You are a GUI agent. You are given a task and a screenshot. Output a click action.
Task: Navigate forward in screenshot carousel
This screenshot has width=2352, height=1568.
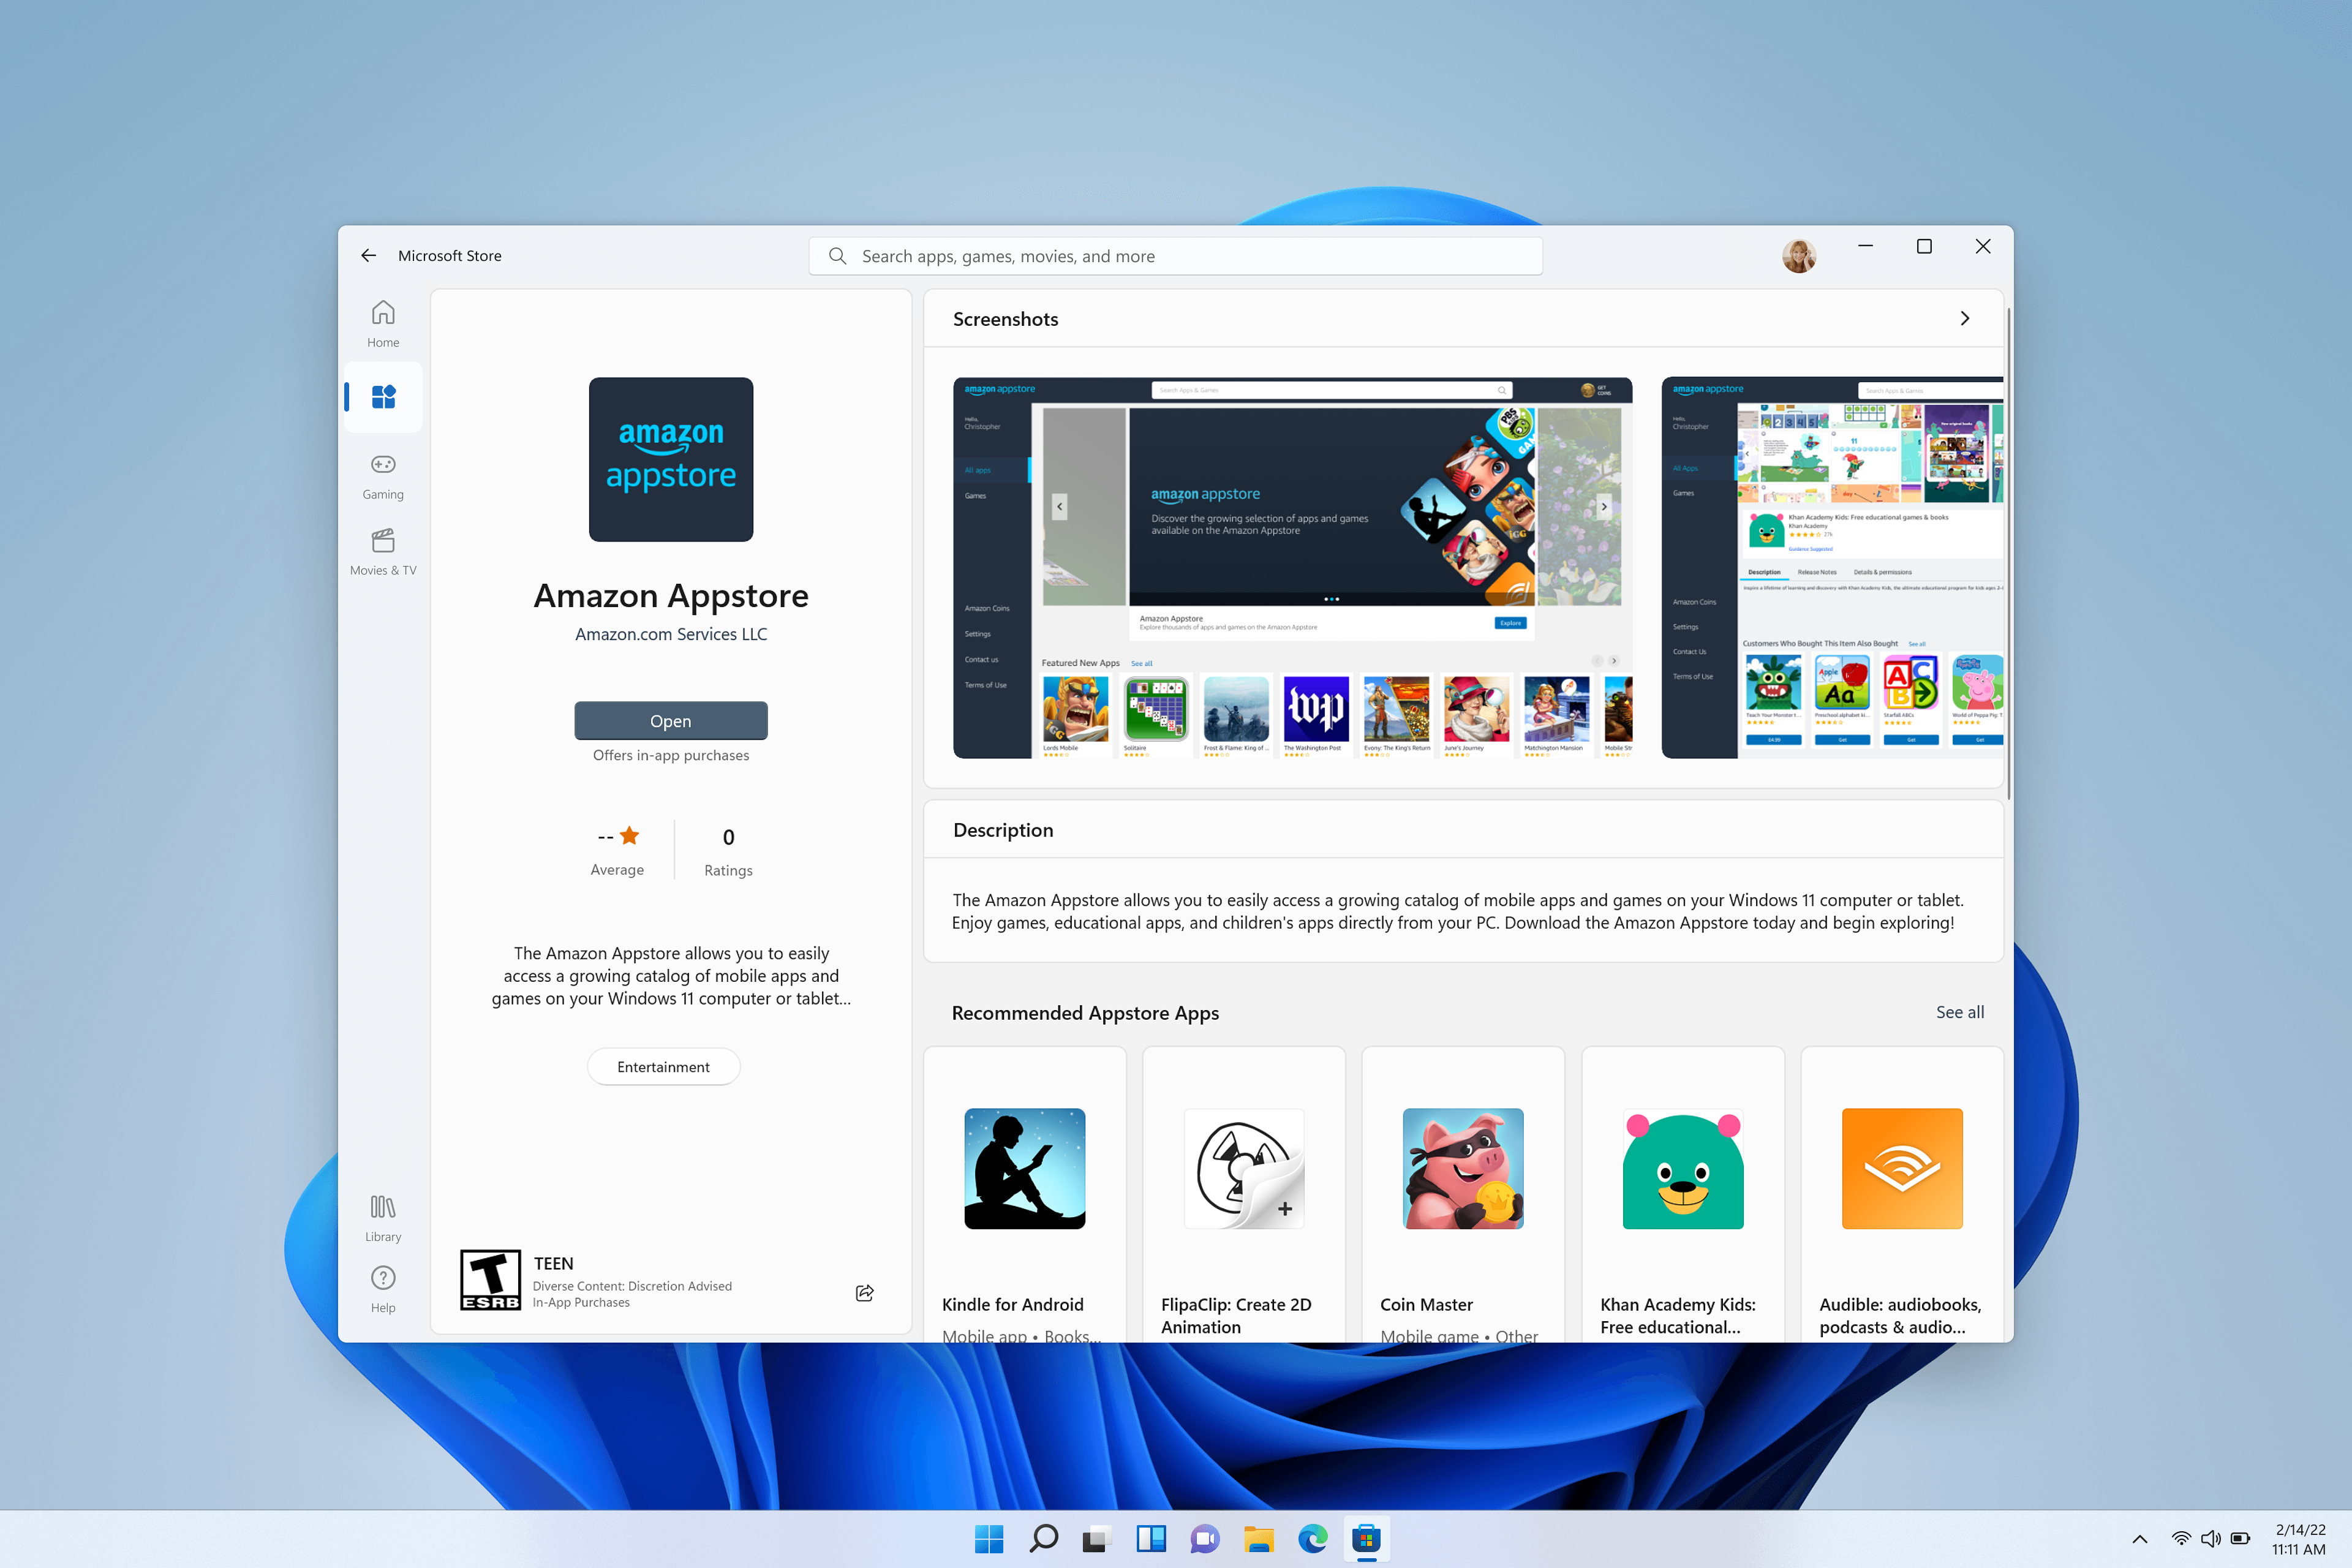pos(1964,318)
